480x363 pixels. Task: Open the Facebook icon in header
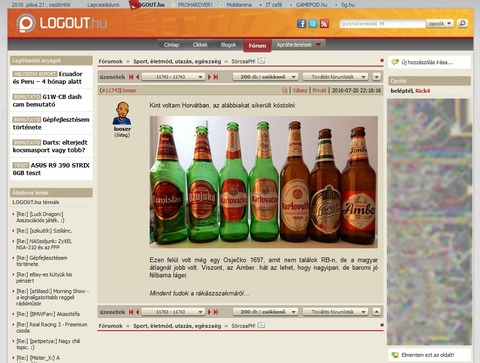click(301, 24)
